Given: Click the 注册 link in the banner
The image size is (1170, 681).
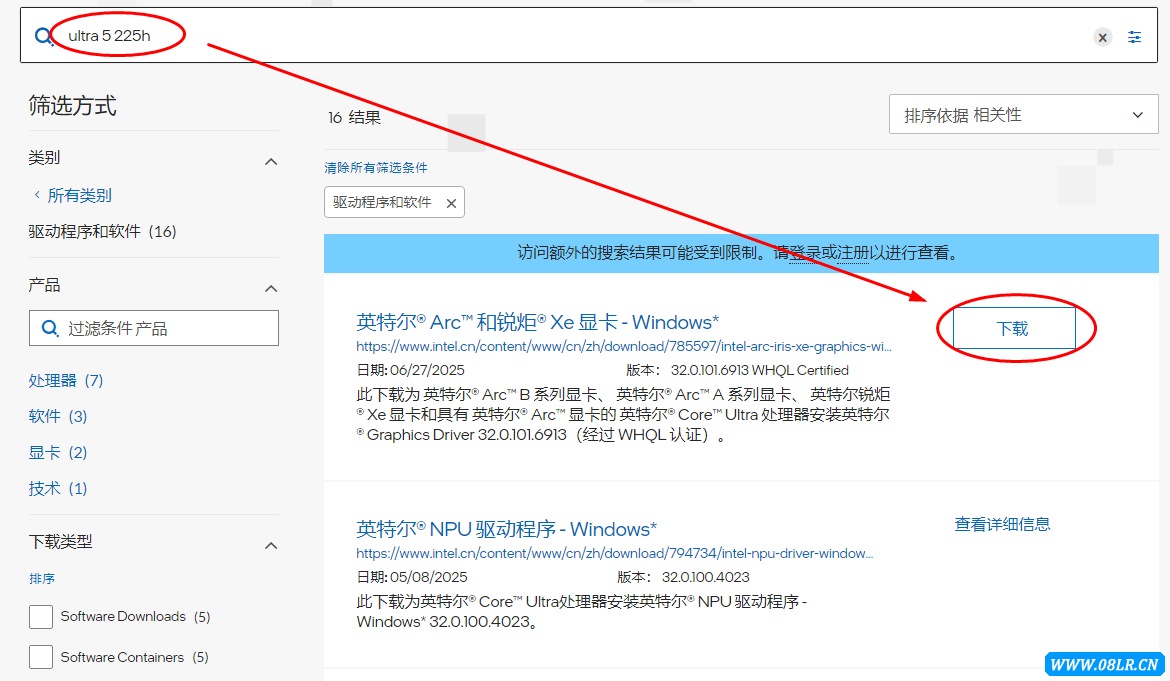Looking at the screenshot, I should [853, 254].
